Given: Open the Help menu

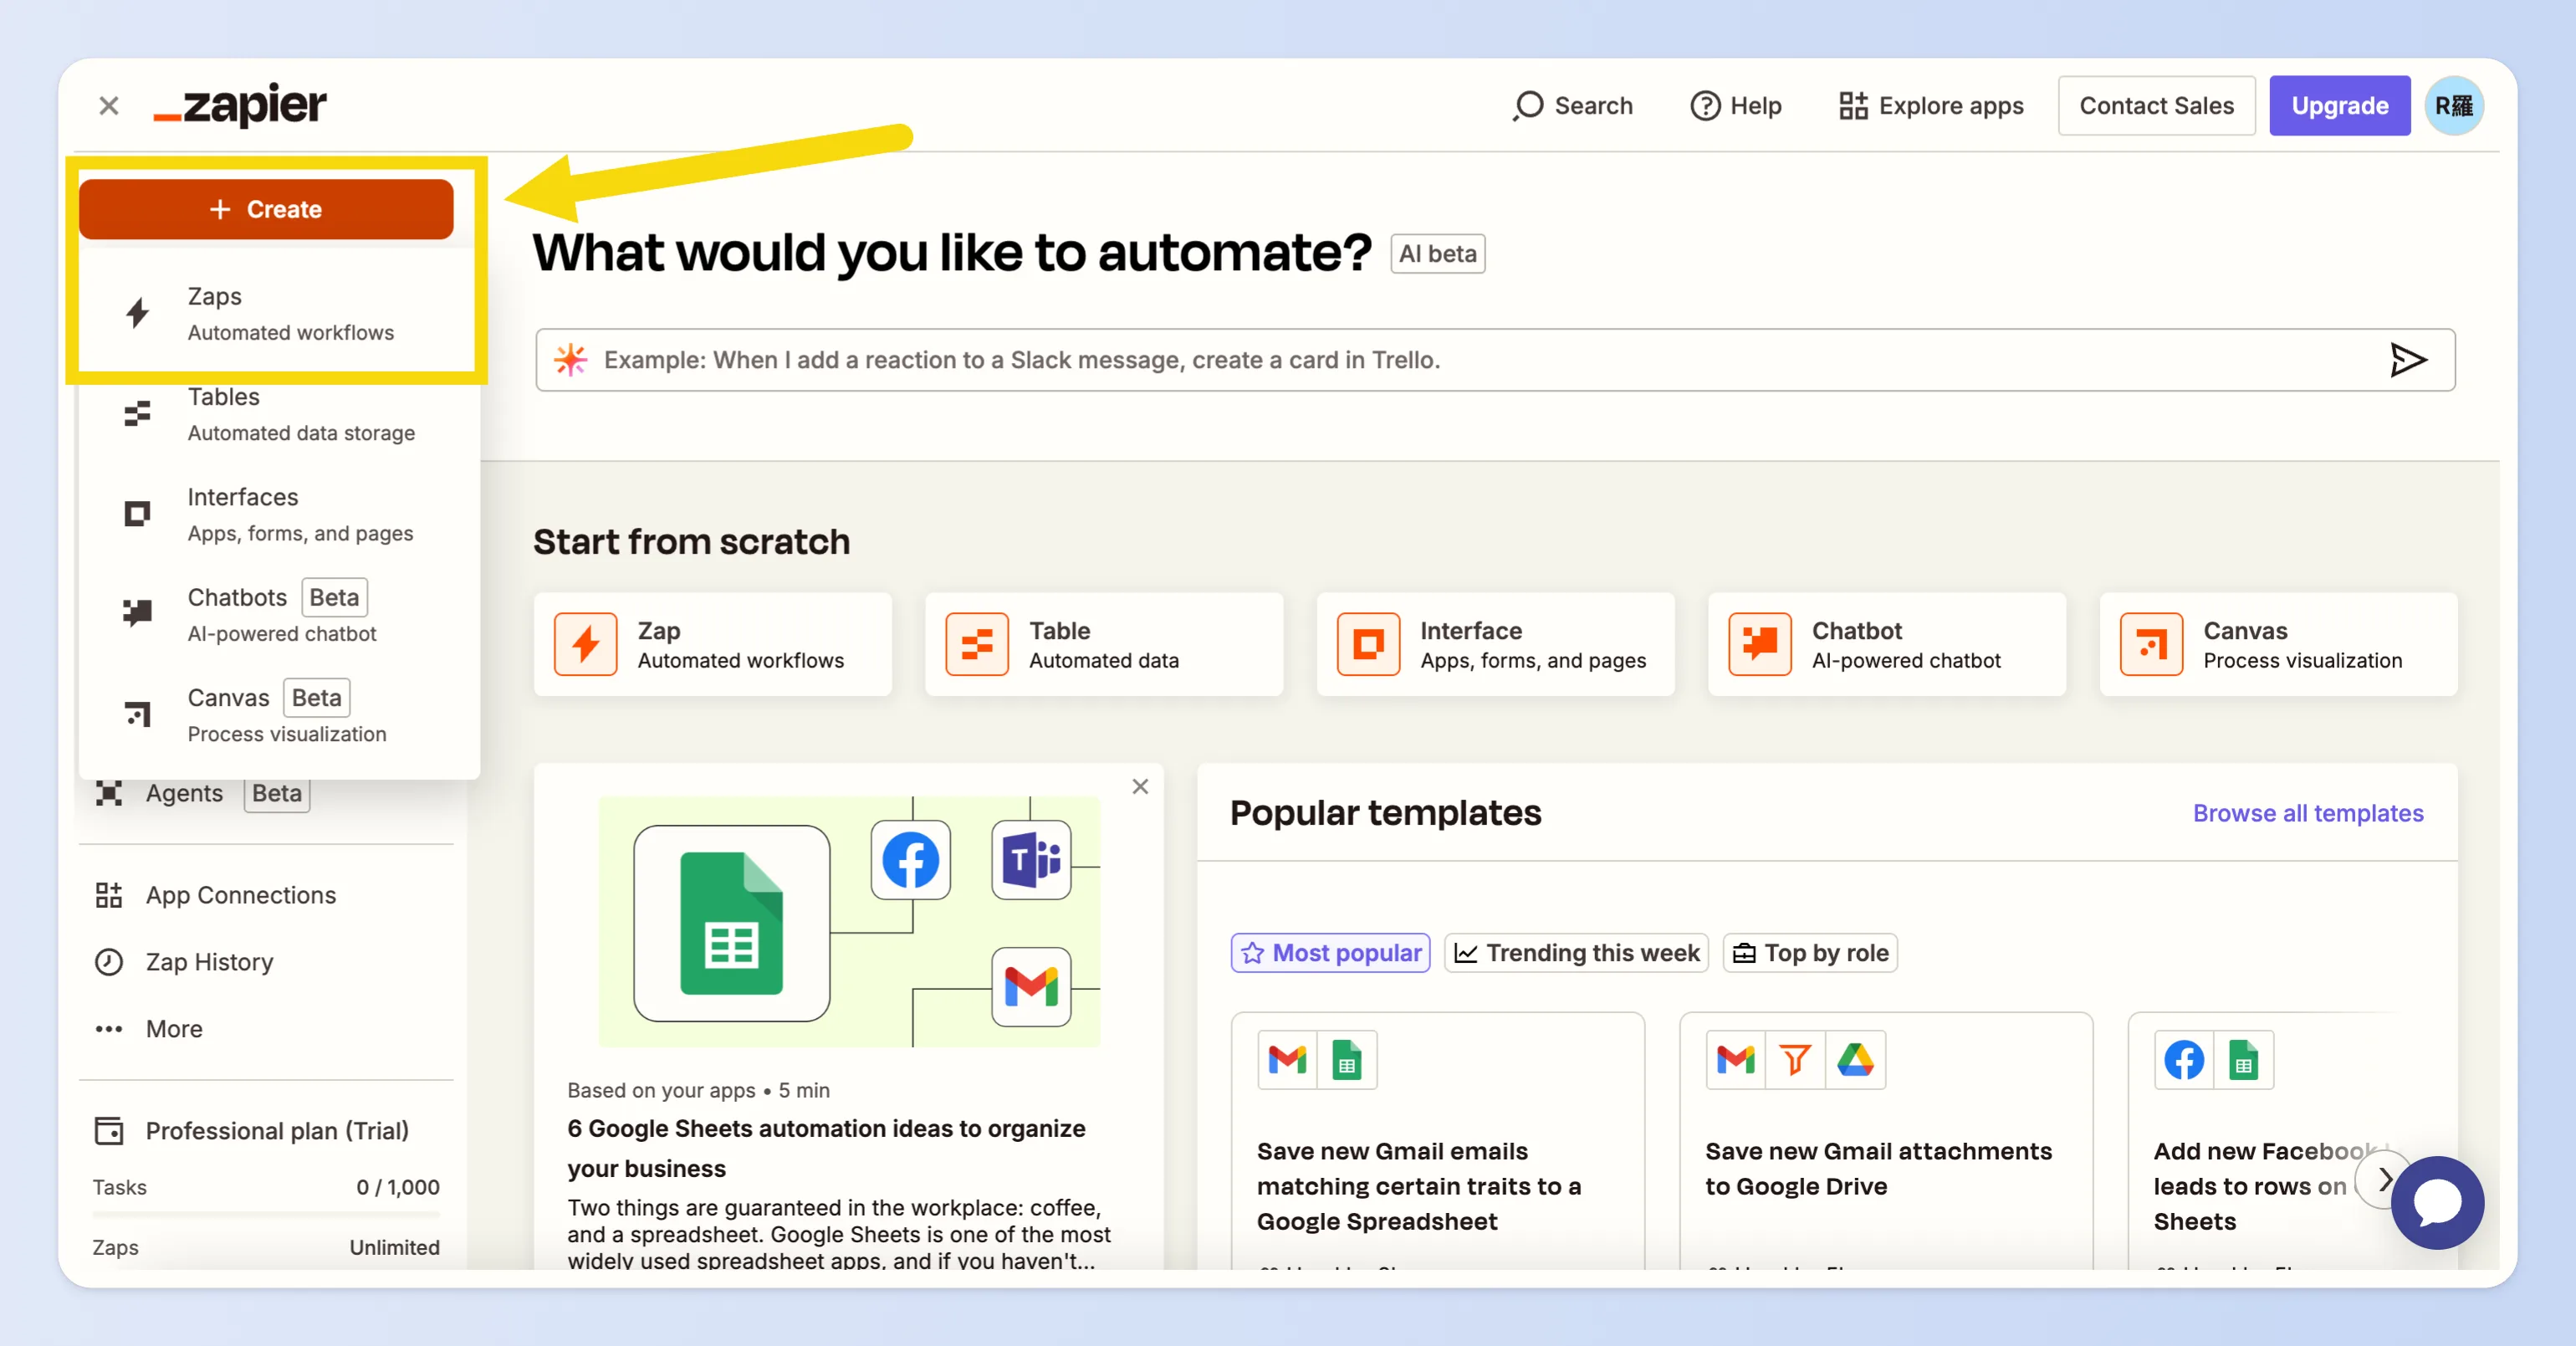Looking at the screenshot, I should point(1736,106).
